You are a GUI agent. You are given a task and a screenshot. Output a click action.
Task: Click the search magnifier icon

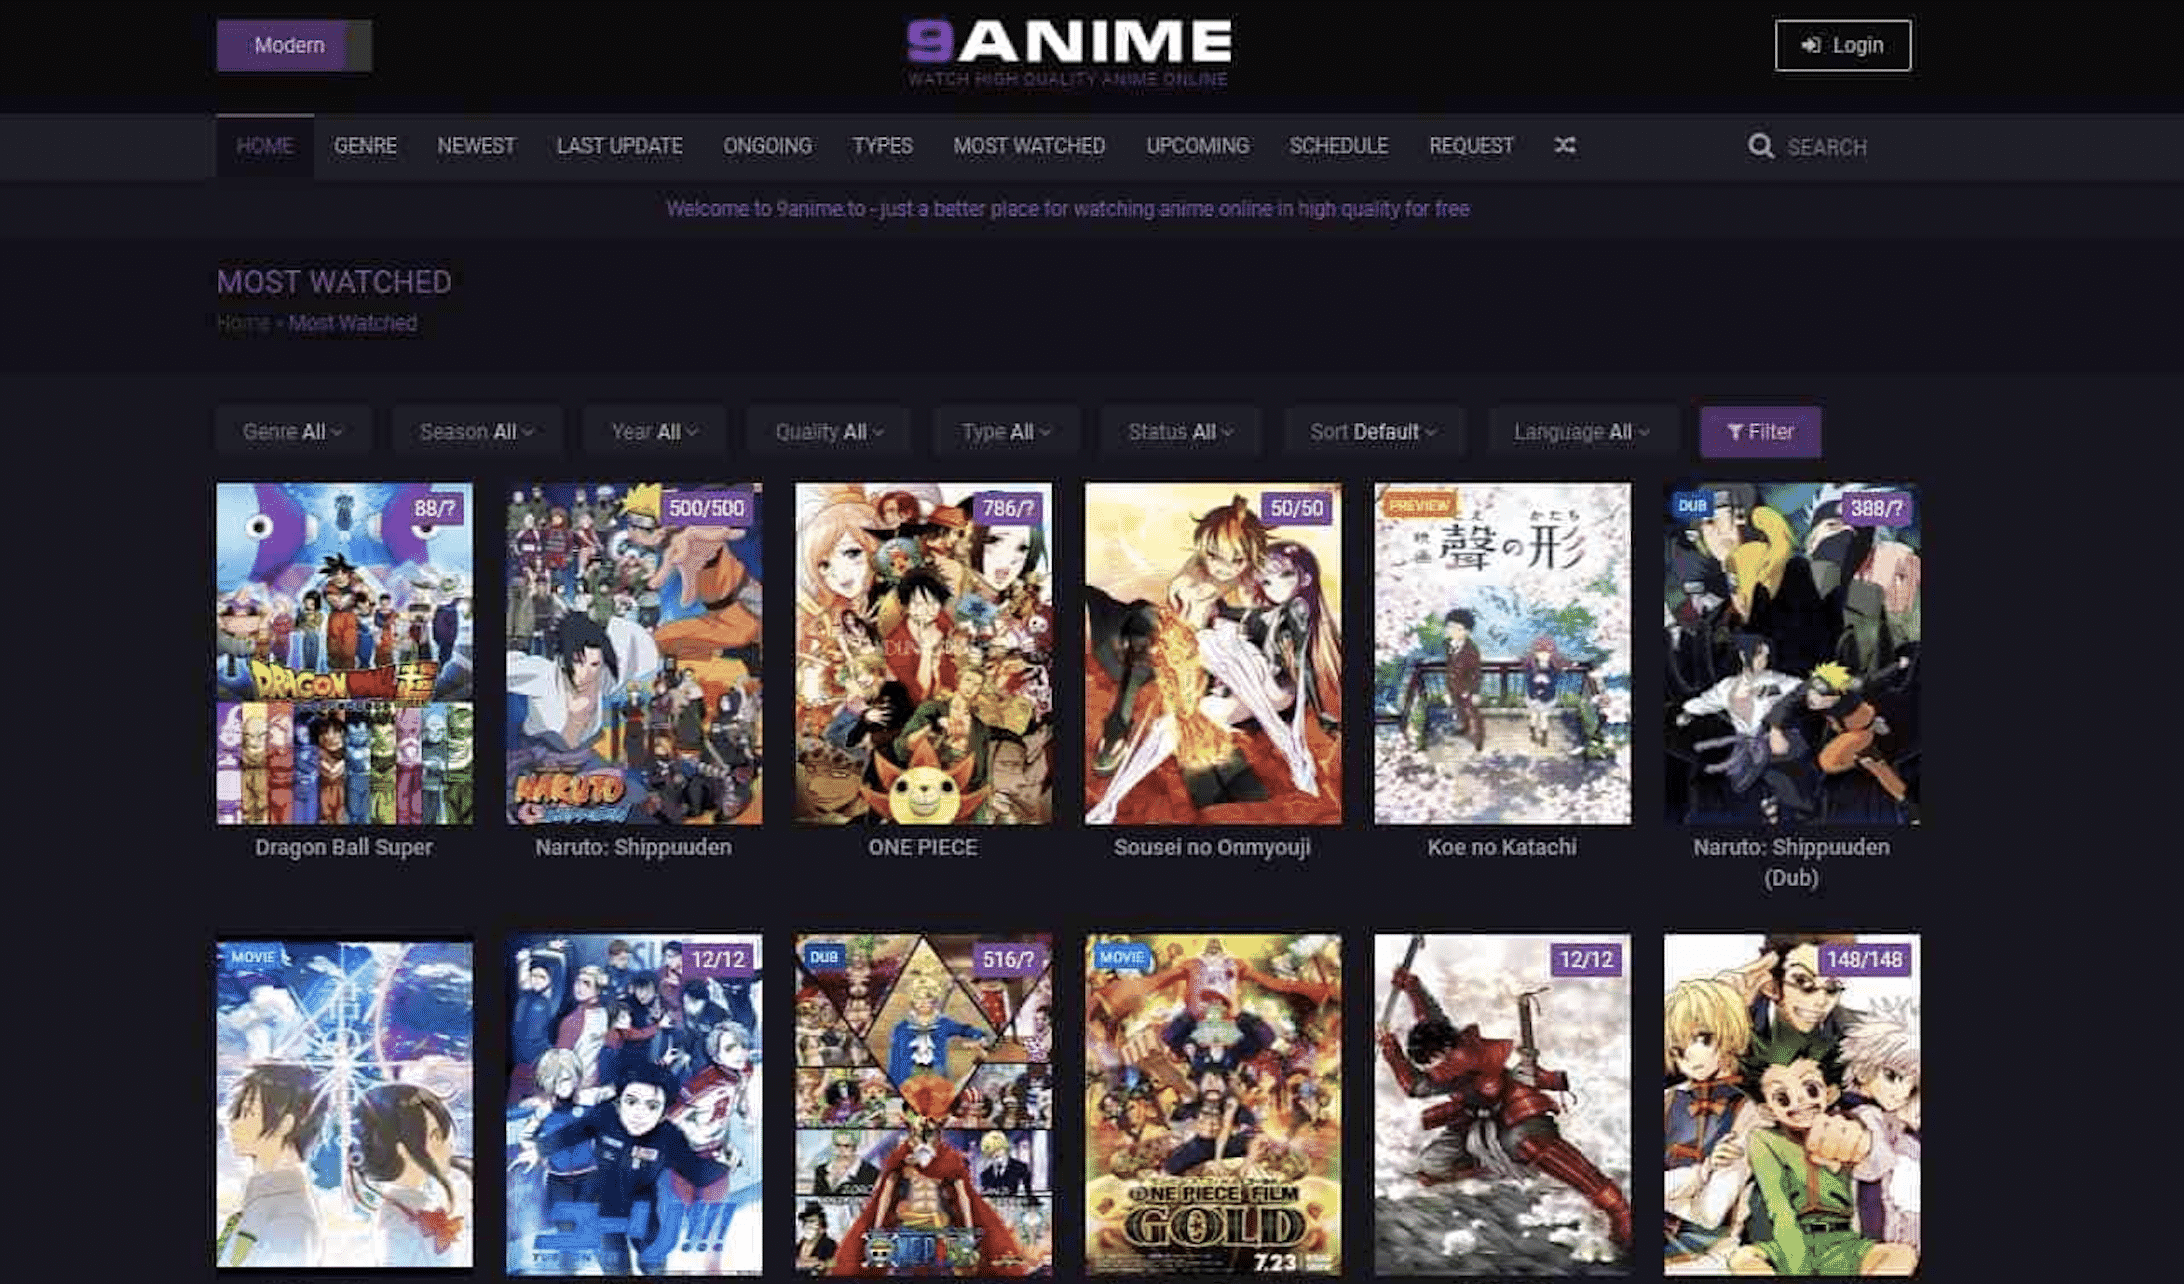[1760, 147]
